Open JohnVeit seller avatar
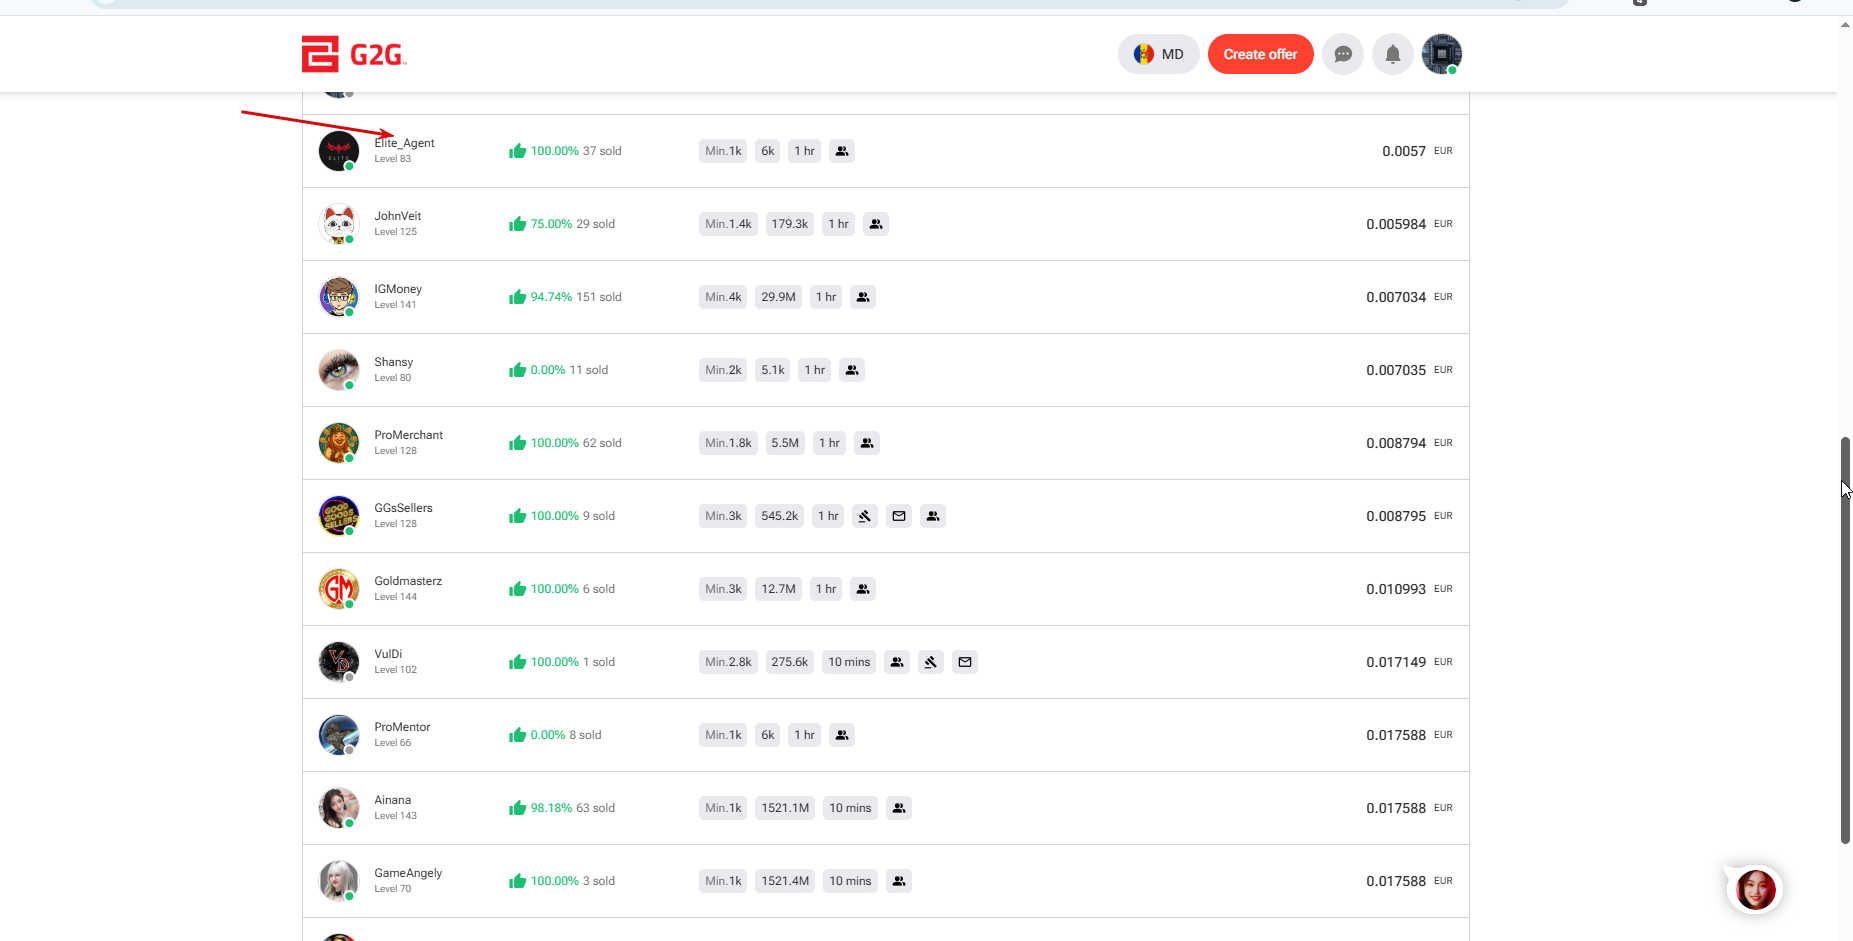This screenshot has width=1853, height=941. (339, 224)
